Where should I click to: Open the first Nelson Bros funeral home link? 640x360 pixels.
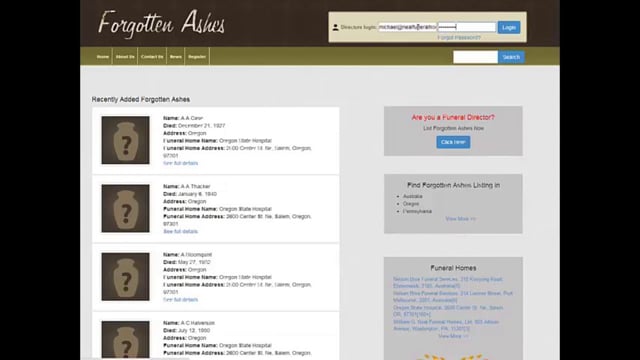(x=448, y=282)
